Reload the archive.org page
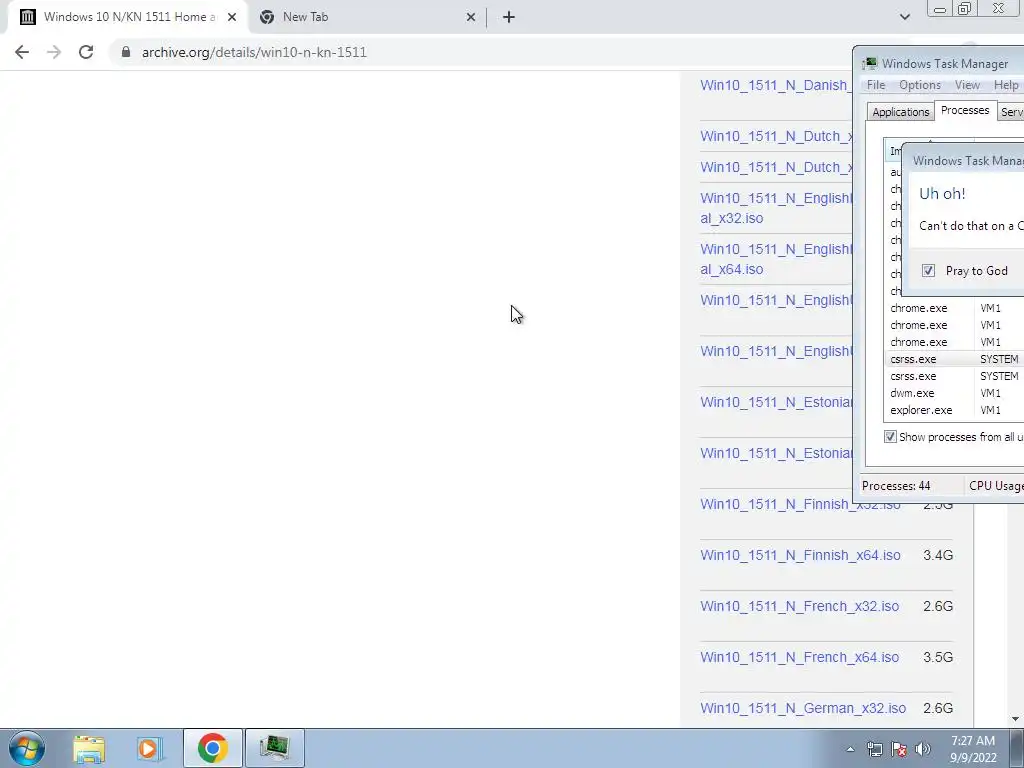The width and height of the screenshot is (1024, 768). (x=86, y=52)
